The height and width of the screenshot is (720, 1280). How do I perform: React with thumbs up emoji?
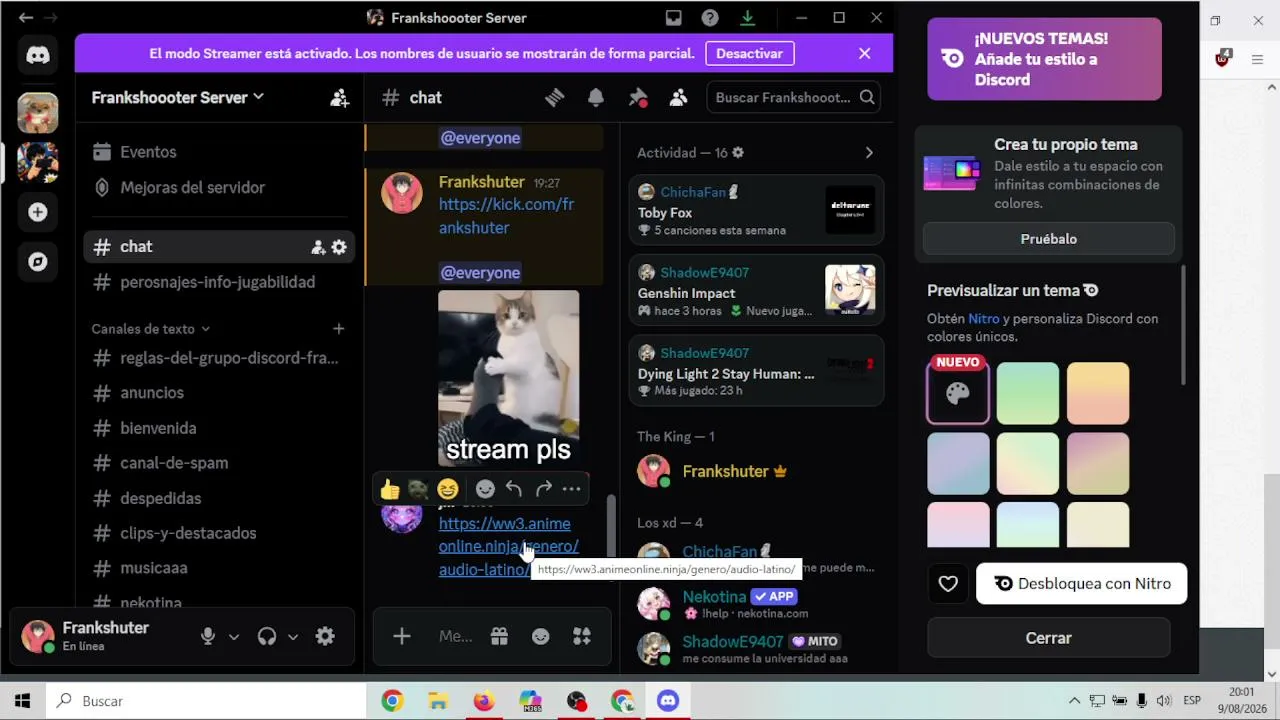(x=390, y=489)
